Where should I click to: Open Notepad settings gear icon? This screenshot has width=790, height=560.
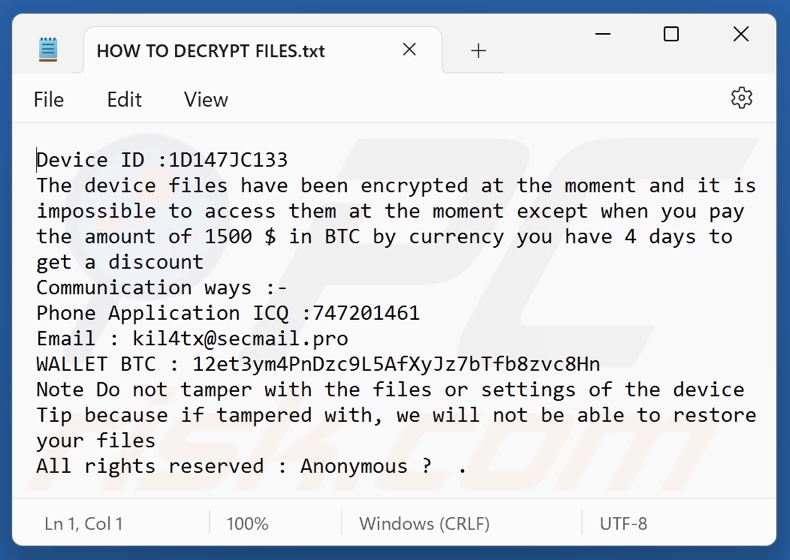pyautogui.click(x=741, y=98)
